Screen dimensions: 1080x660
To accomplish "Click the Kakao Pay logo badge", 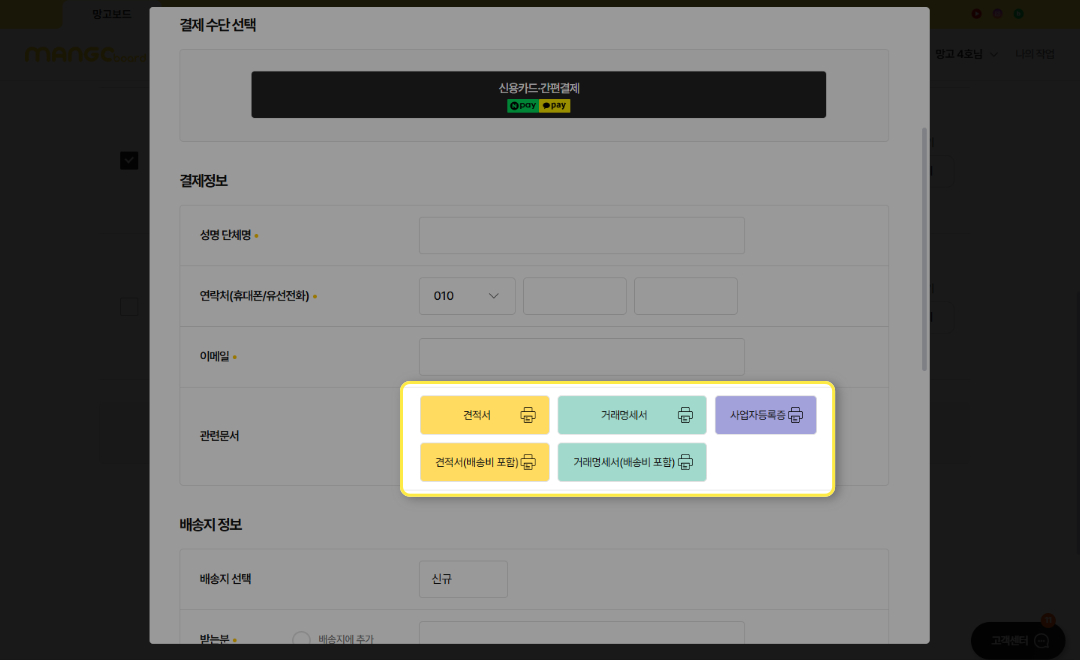I will pos(555,105).
